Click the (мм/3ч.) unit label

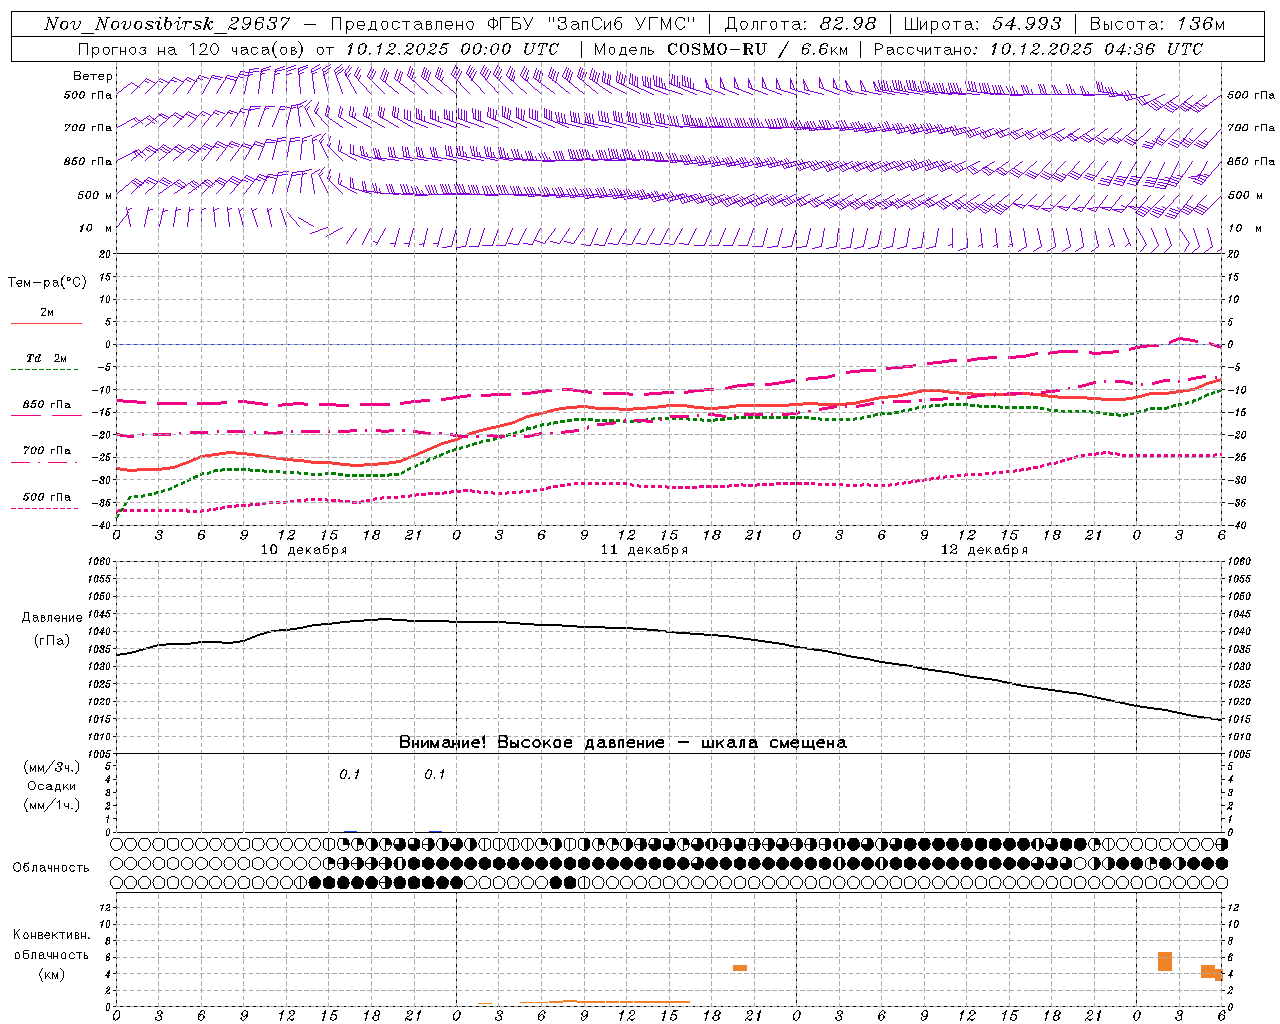[52, 767]
